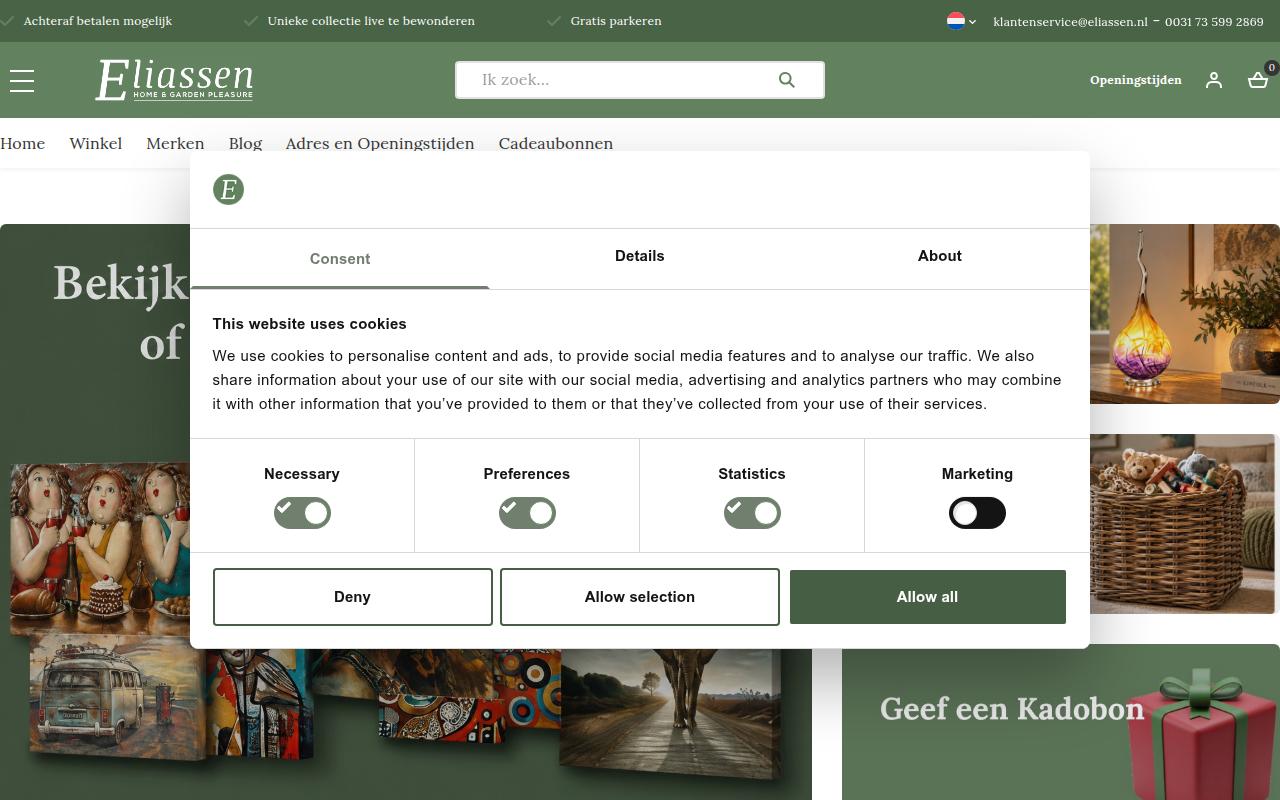Click the Allow selection button

640,597
